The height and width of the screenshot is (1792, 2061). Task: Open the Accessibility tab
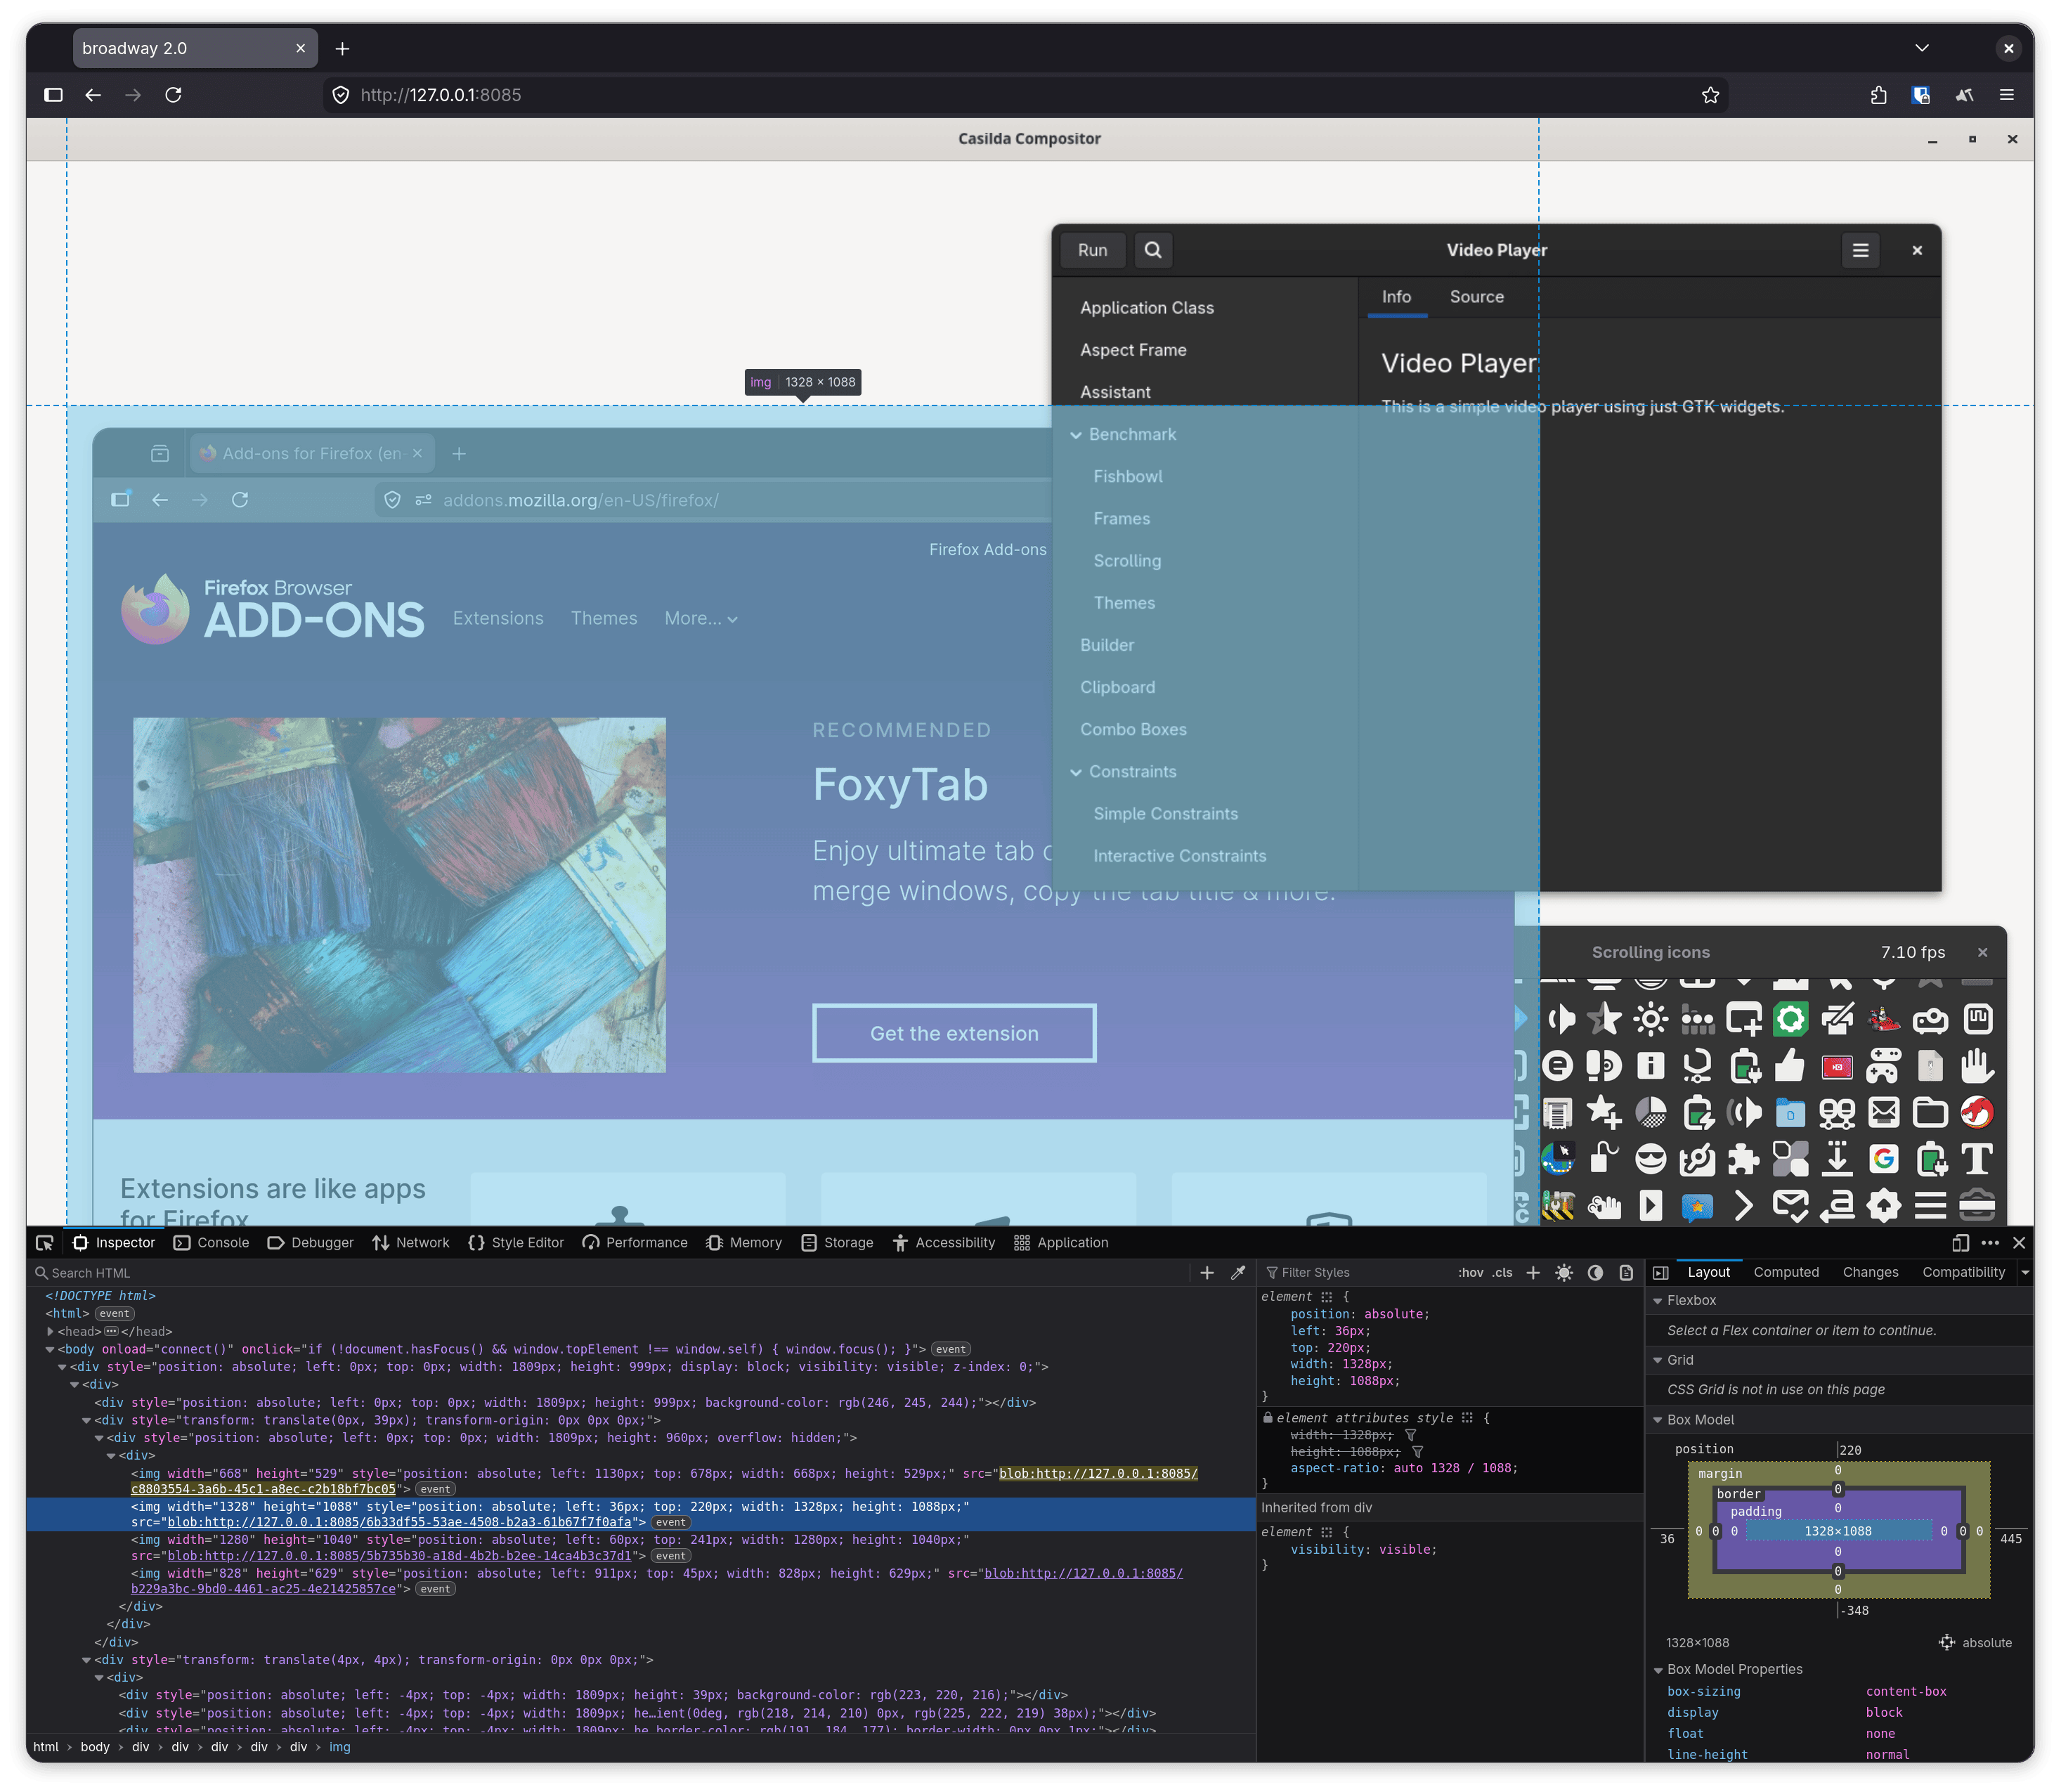tap(944, 1243)
